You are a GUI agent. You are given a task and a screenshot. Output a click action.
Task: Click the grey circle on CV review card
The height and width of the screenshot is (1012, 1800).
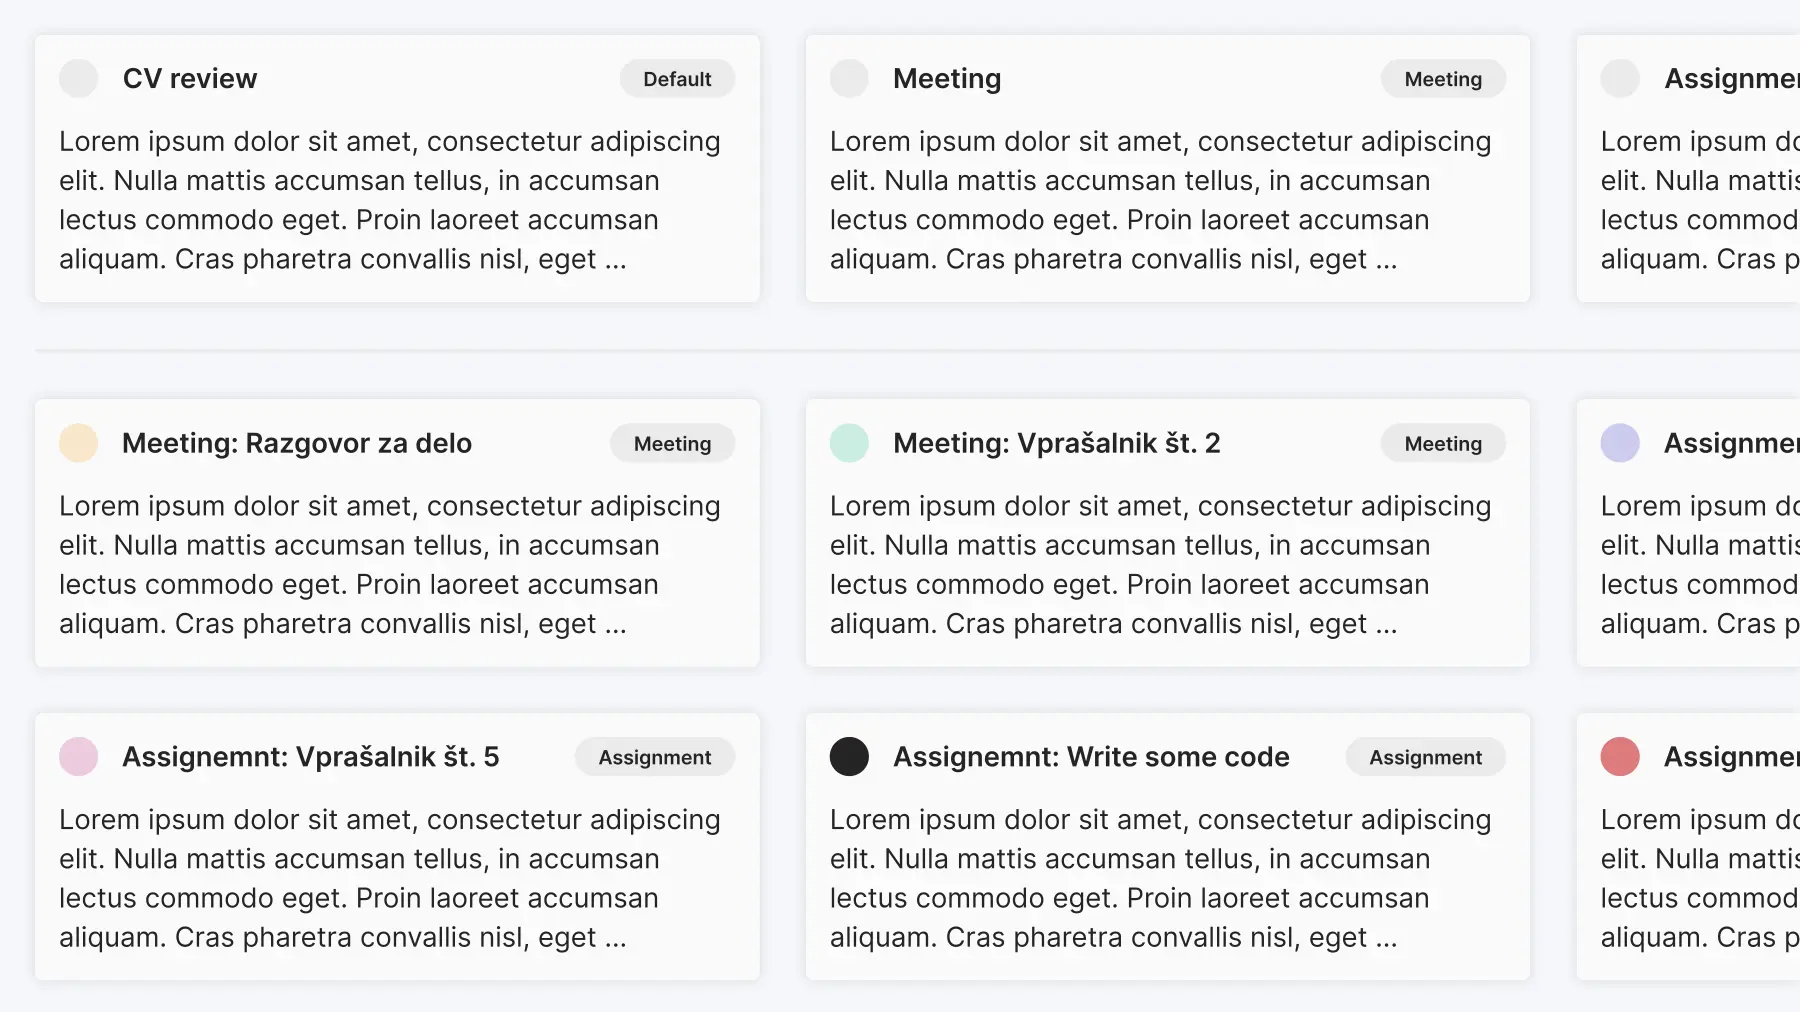click(x=78, y=78)
